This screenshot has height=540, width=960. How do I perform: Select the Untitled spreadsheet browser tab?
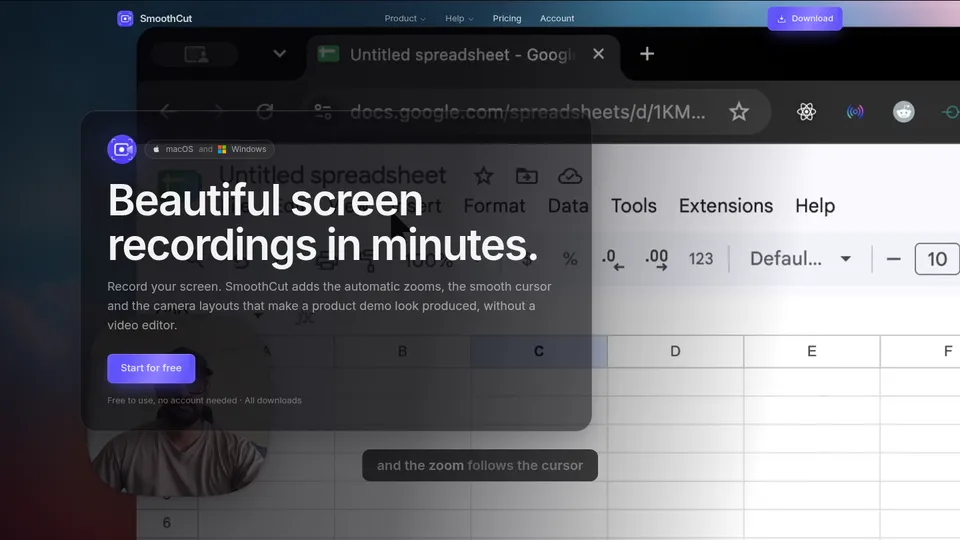click(x=462, y=55)
